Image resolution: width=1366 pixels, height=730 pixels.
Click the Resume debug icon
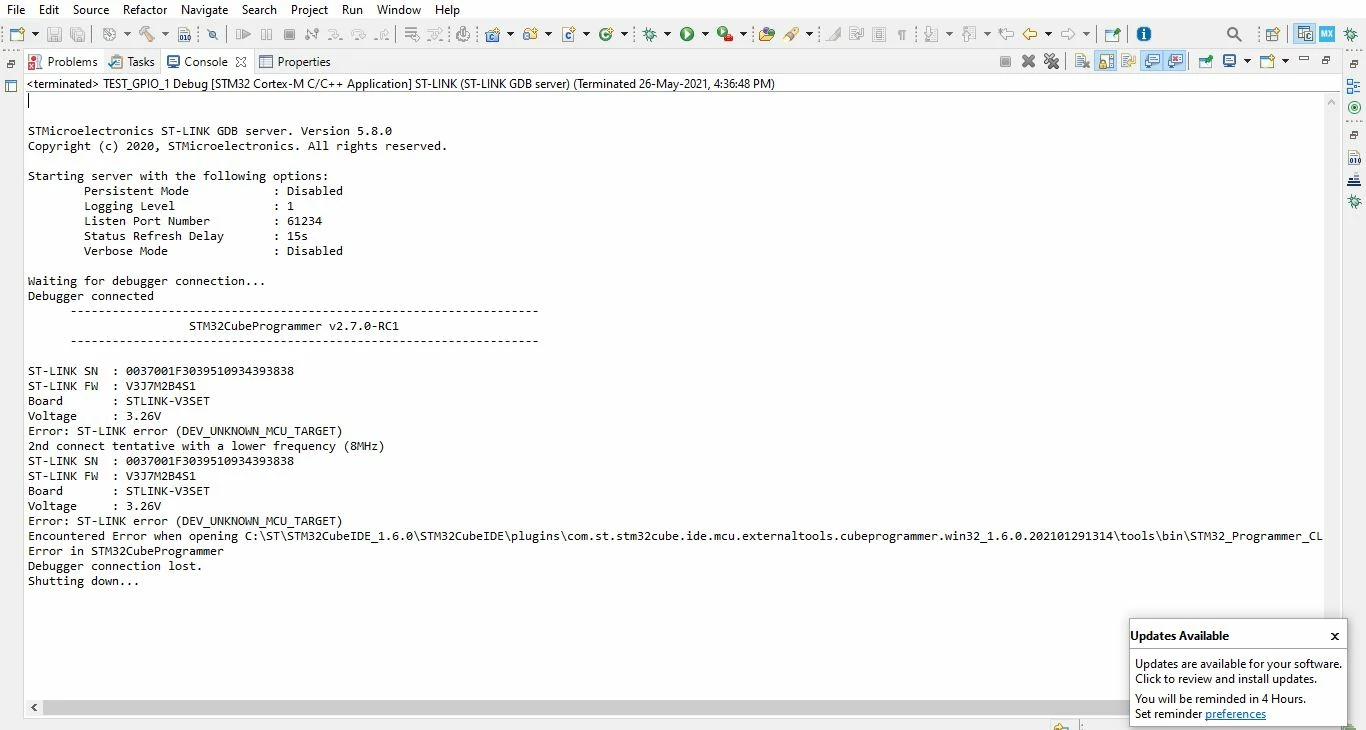point(243,34)
